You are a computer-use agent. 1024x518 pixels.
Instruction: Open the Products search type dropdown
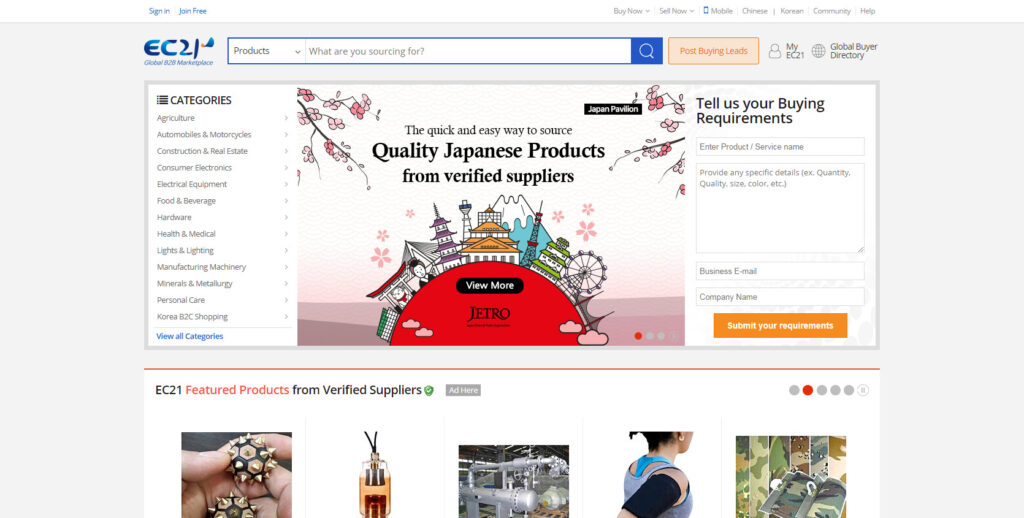coord(266,51)
